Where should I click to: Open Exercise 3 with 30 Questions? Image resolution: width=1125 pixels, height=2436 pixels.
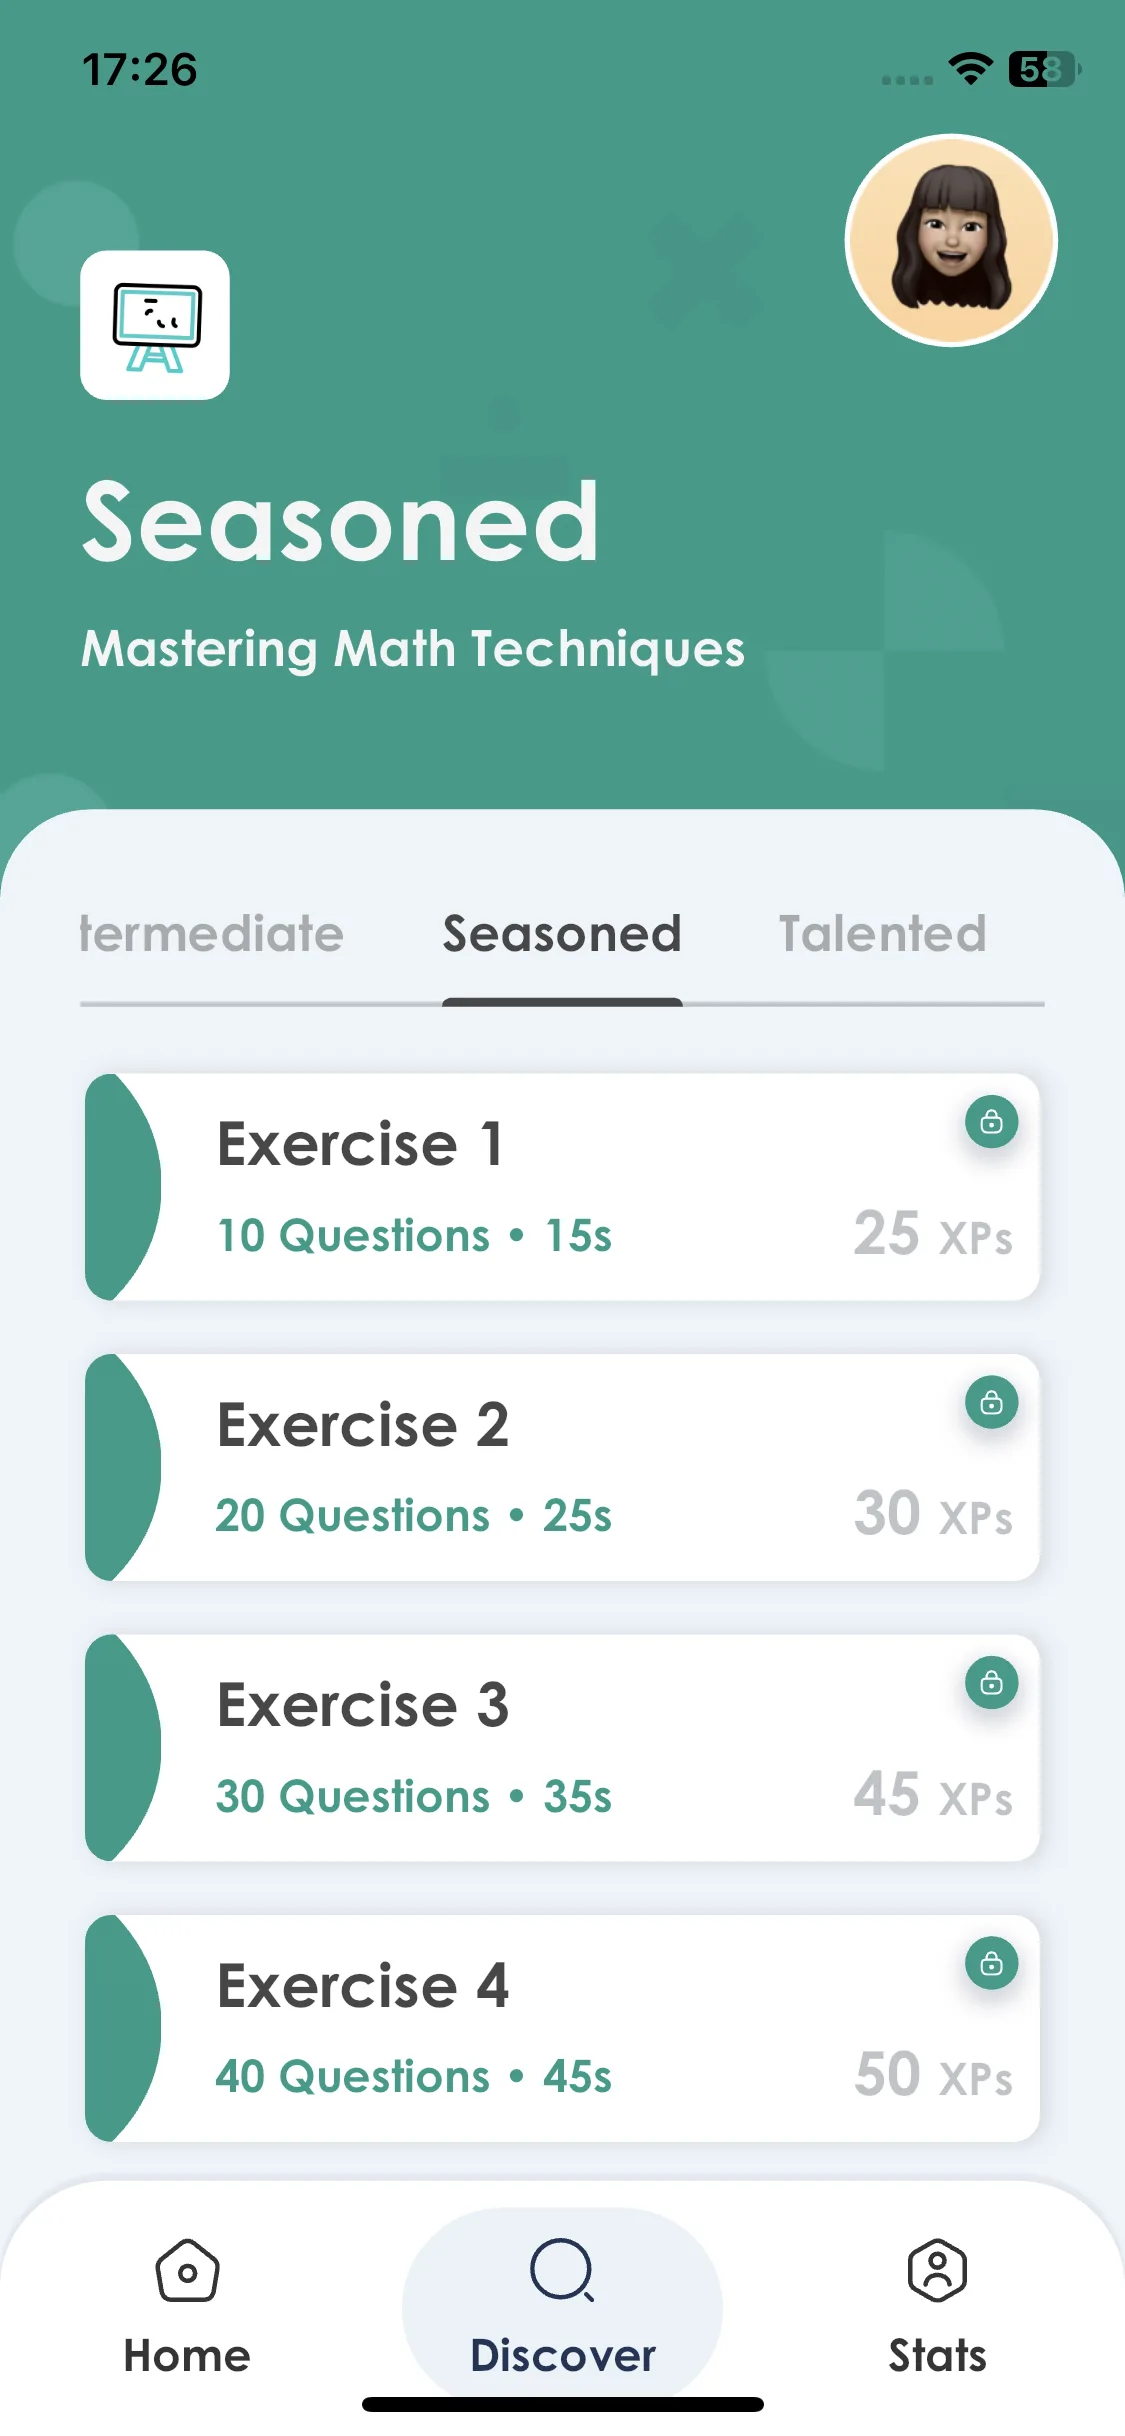tap(562, 1748)
